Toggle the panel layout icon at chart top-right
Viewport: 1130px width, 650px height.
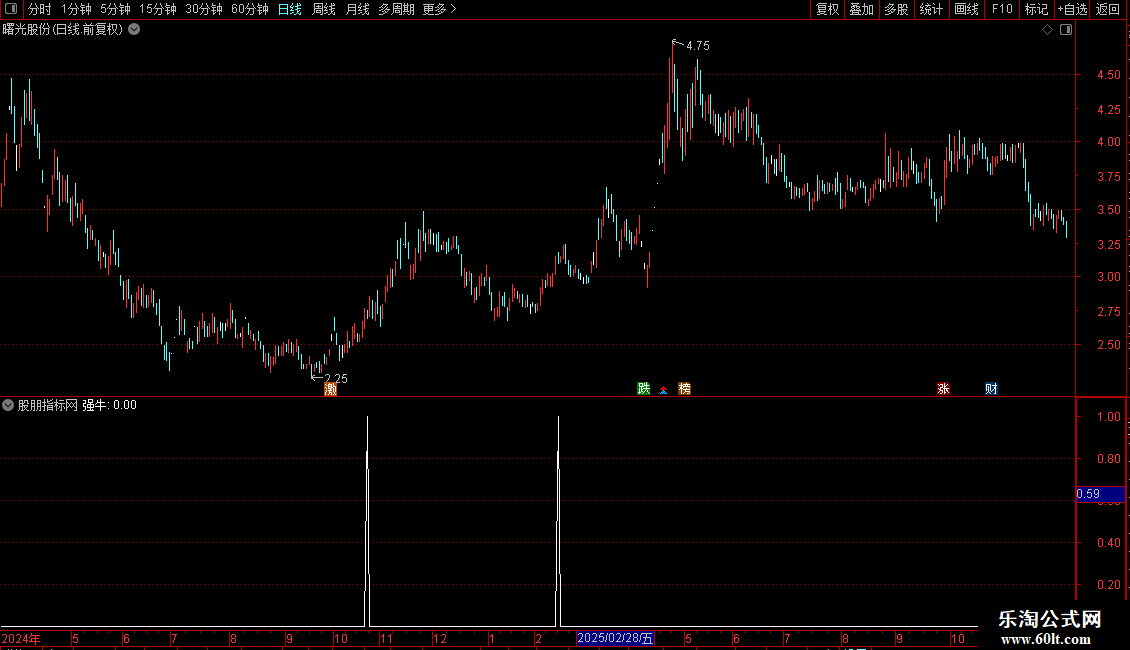pos(1066,30)
